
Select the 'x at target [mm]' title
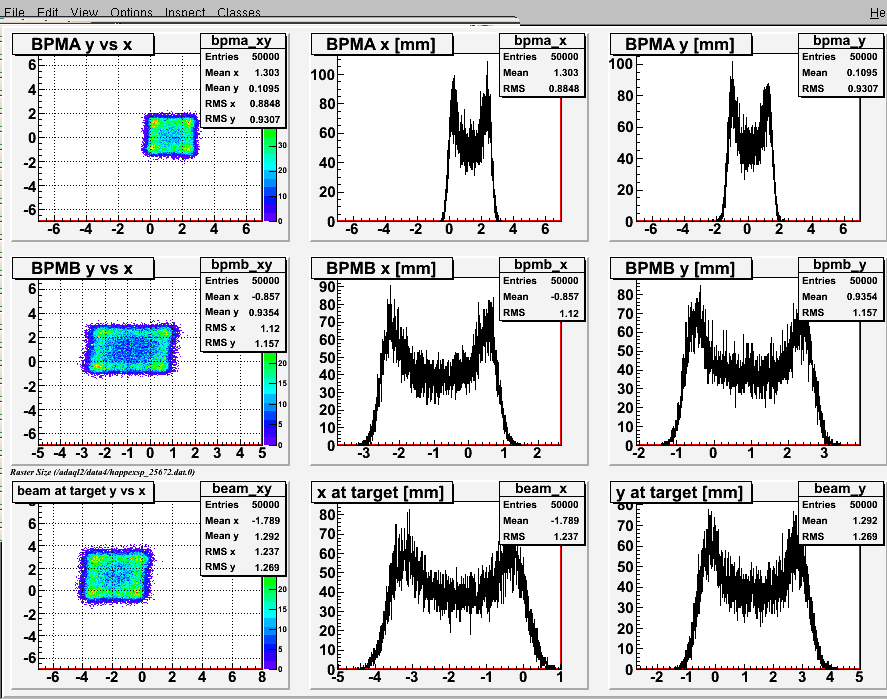point(382,492)
